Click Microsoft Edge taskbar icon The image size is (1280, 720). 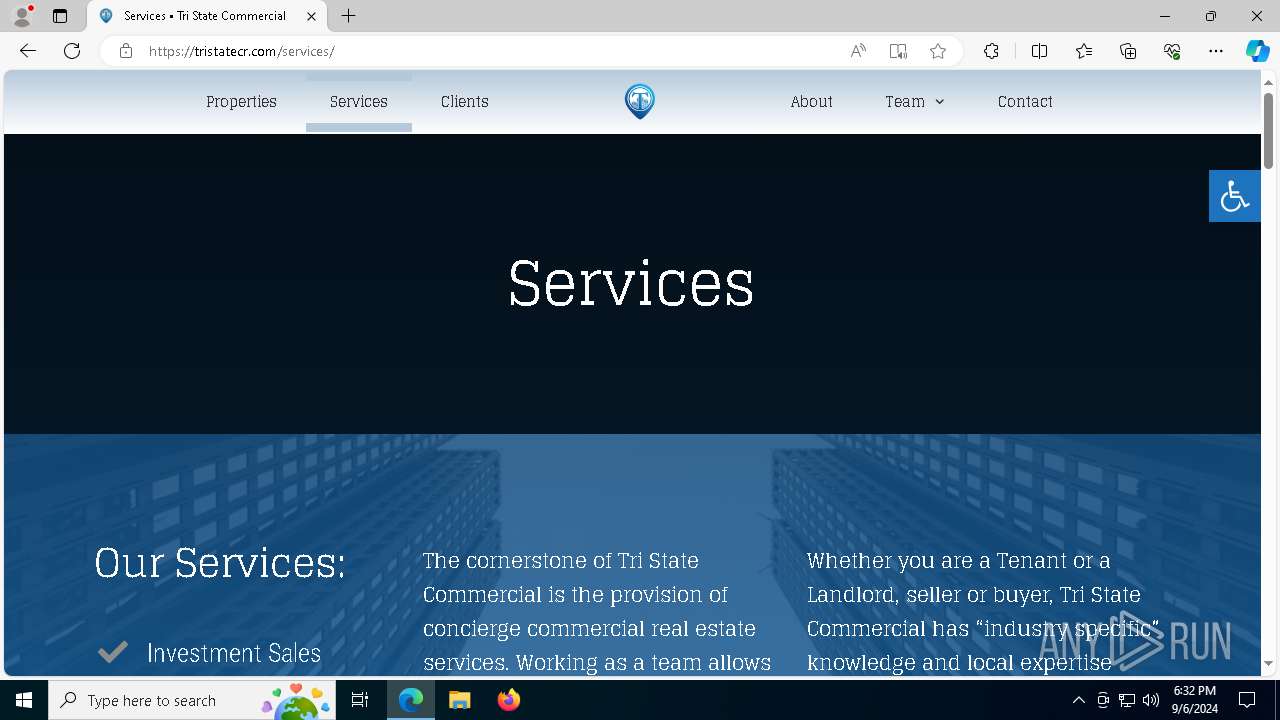point(411,700)
